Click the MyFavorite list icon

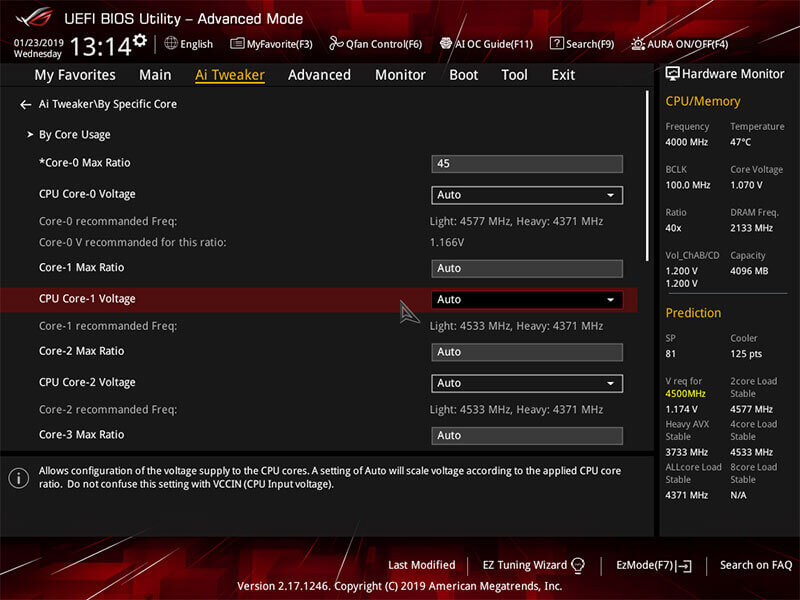tap(237, 43)
